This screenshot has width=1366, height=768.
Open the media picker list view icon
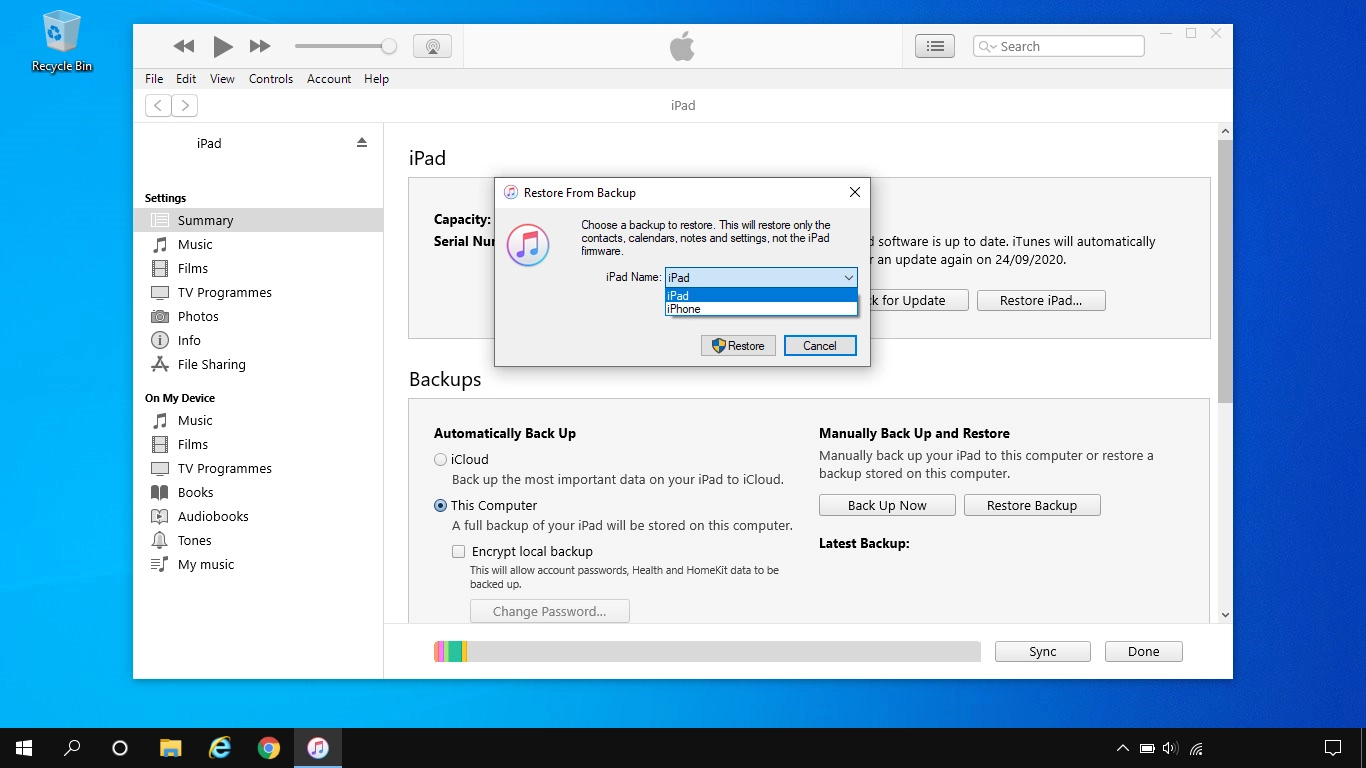click(x=934, y=45)
